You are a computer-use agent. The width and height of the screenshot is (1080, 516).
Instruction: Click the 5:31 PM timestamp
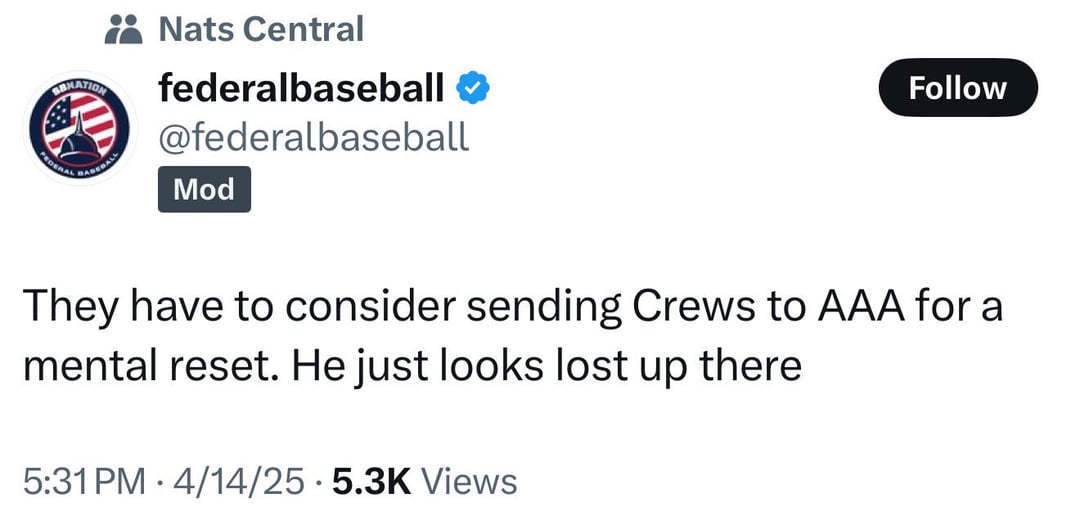[84, 481]
